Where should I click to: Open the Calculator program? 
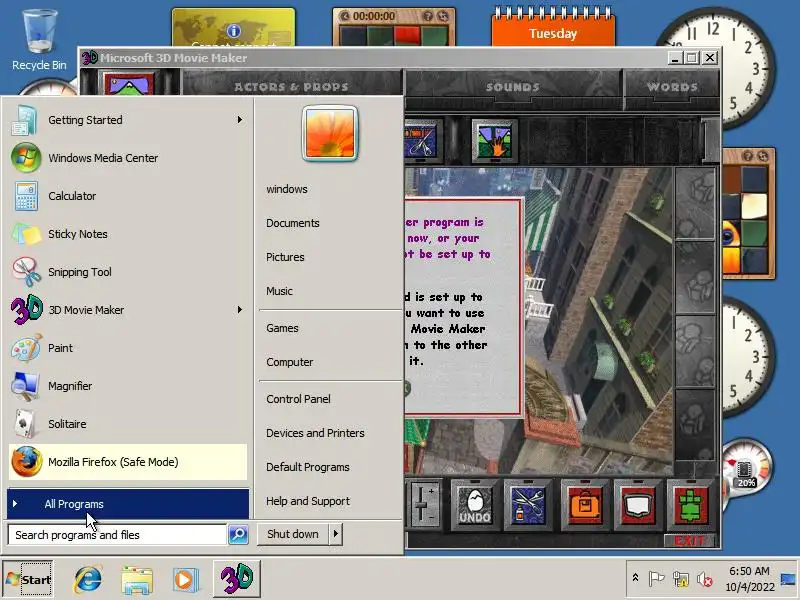(x=128, y=196)
